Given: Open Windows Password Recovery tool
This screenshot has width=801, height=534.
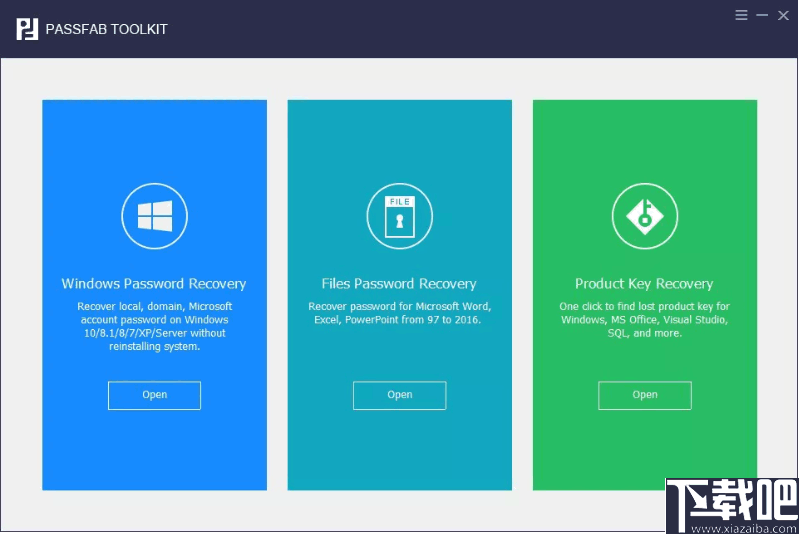Looking at the screenshot, I should (x=154, y=395).
